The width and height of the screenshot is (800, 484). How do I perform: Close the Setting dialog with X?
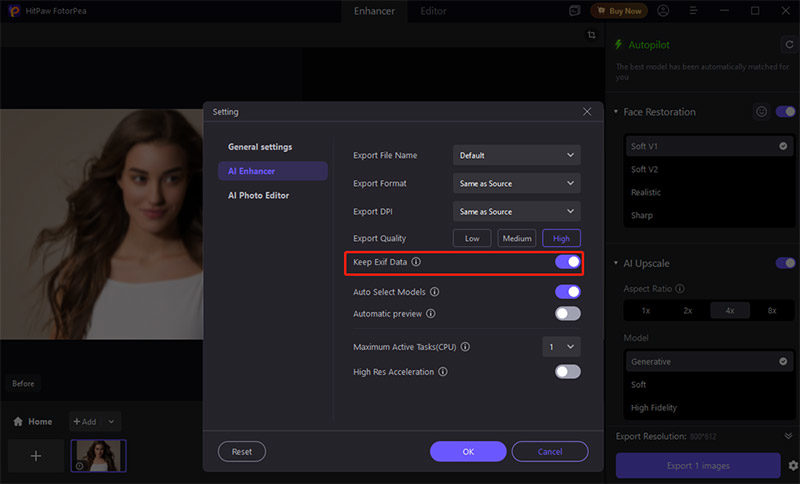[587, 112]
